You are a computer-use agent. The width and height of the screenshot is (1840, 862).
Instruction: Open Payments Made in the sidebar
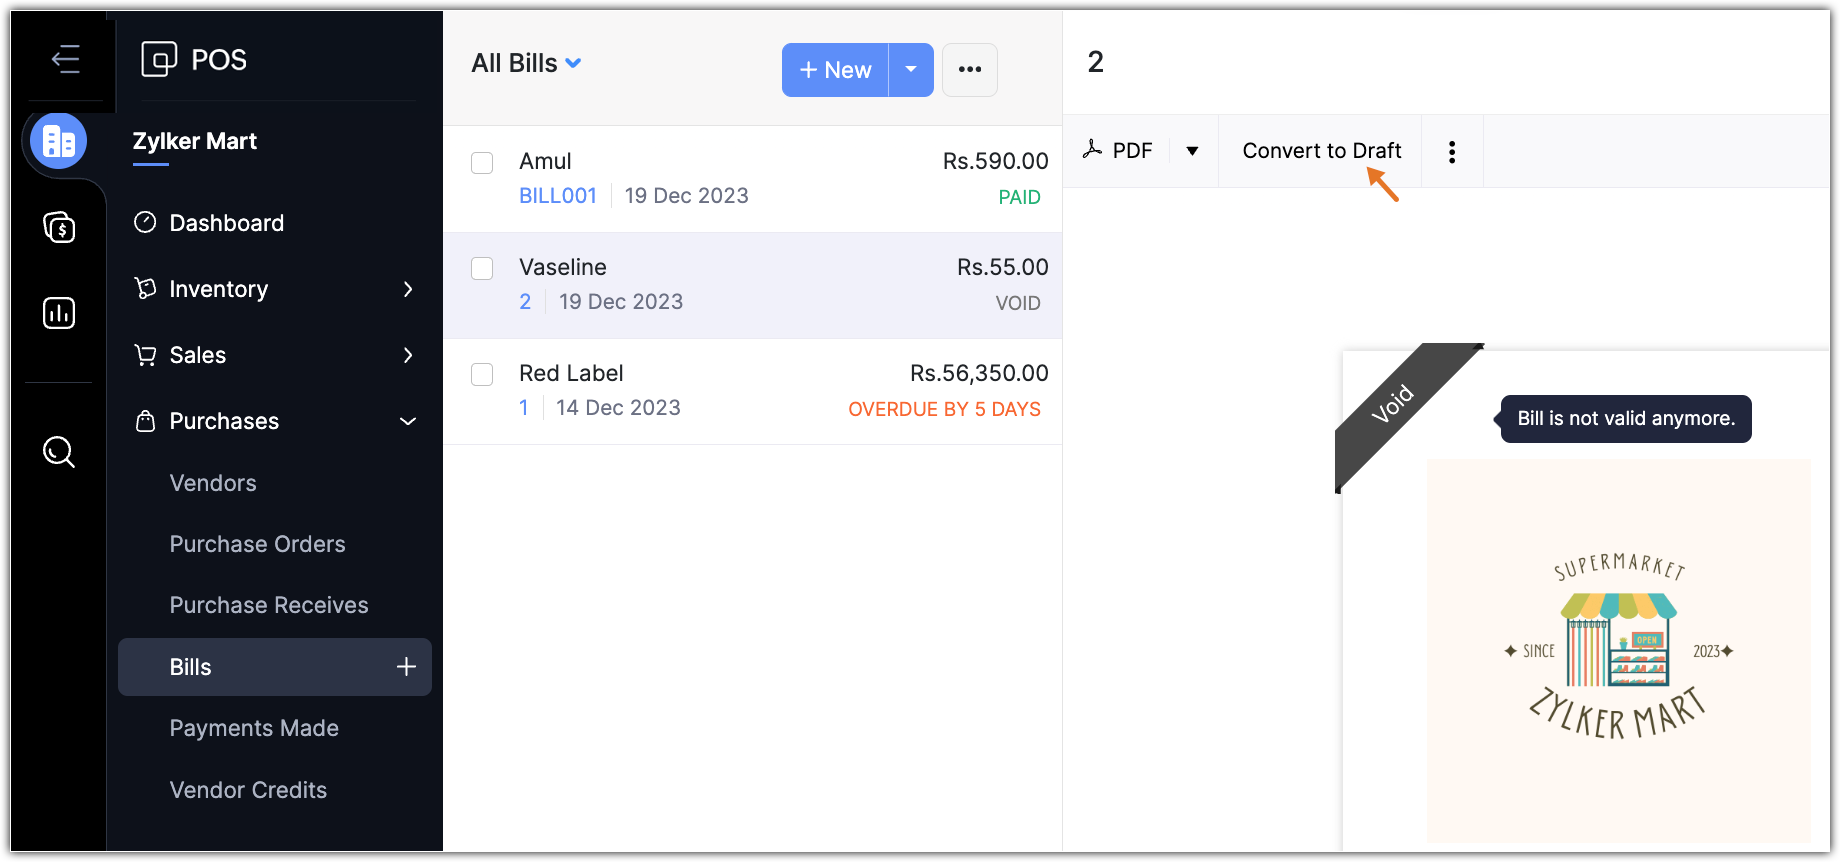pos(254,728)
